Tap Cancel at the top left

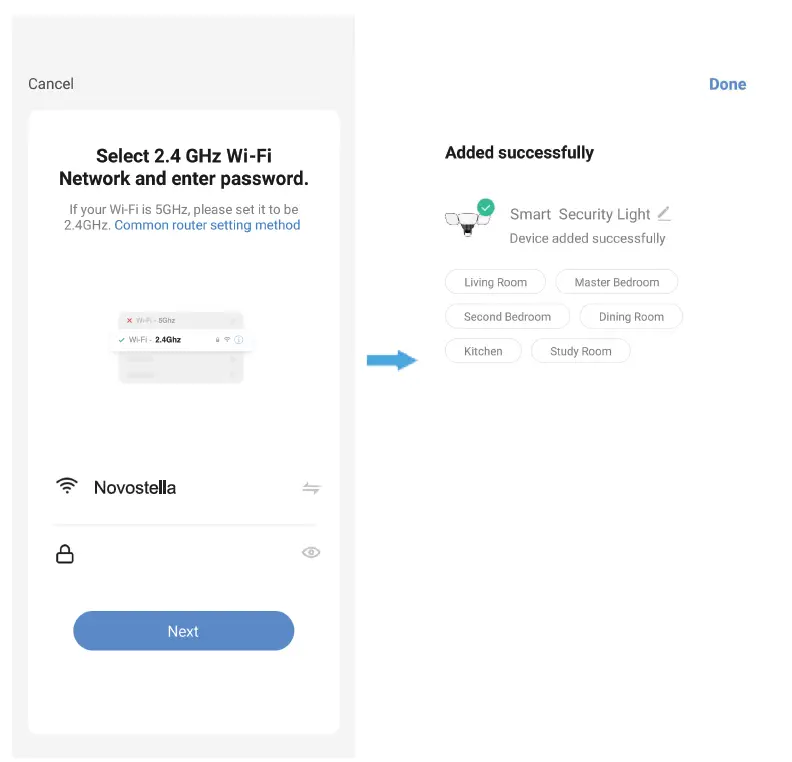click(51, 84)
